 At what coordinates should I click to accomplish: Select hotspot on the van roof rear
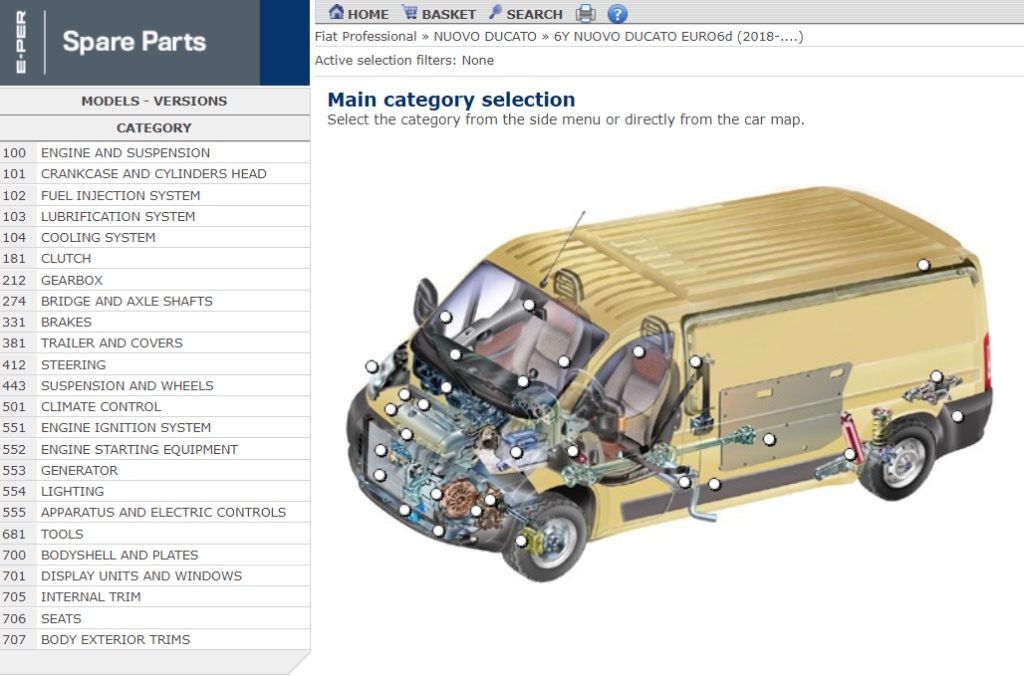923,265
